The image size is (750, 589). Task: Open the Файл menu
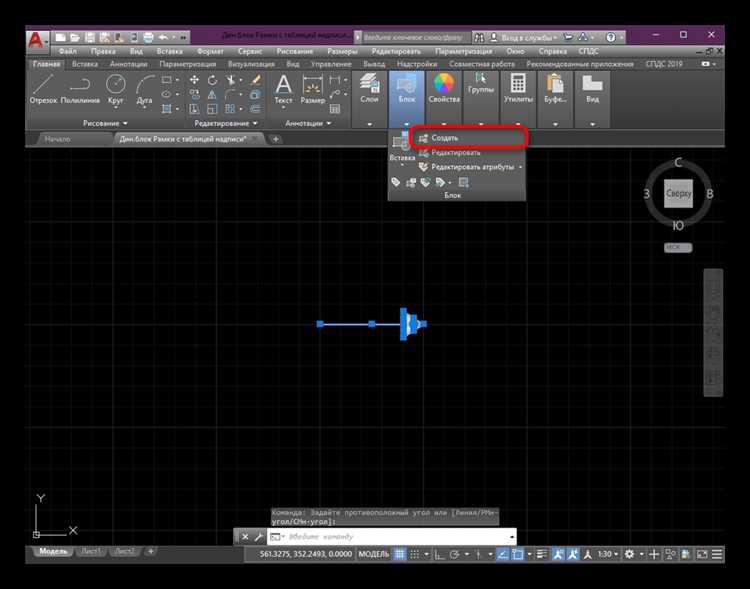[x=67, y=51]
